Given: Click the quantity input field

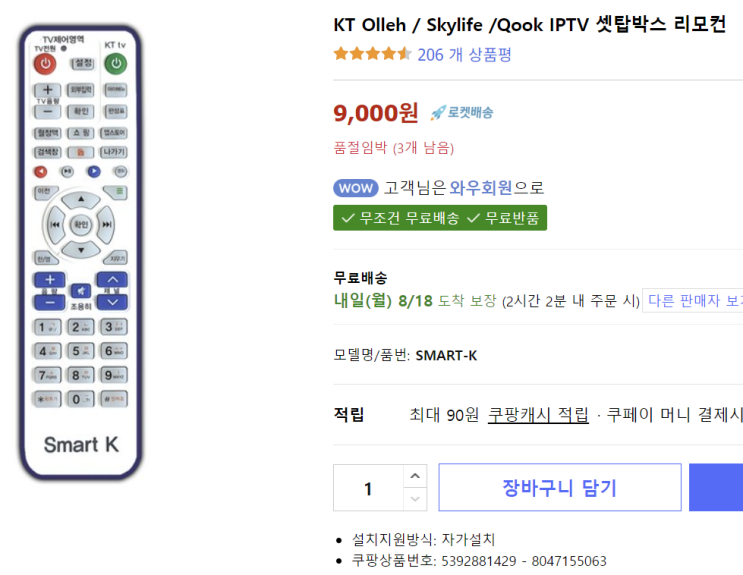Looking at the screenshot, I should point(368,488).
